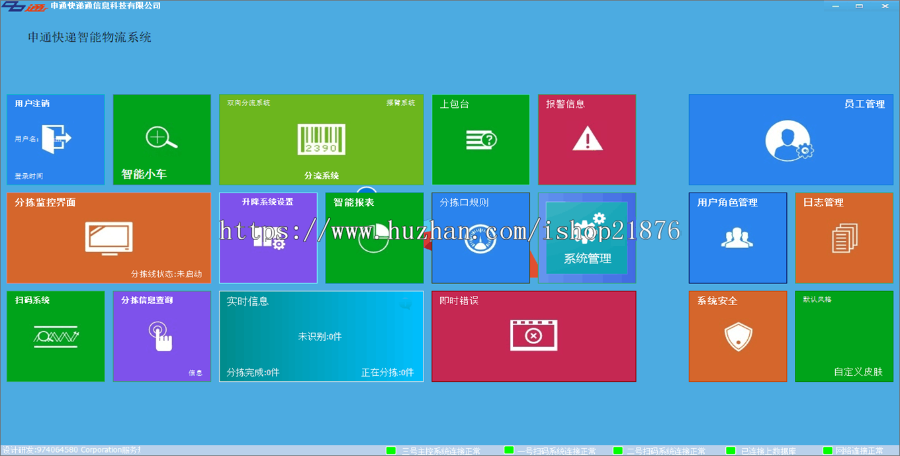Click the 双向分流系统 label

pos(249,103)
